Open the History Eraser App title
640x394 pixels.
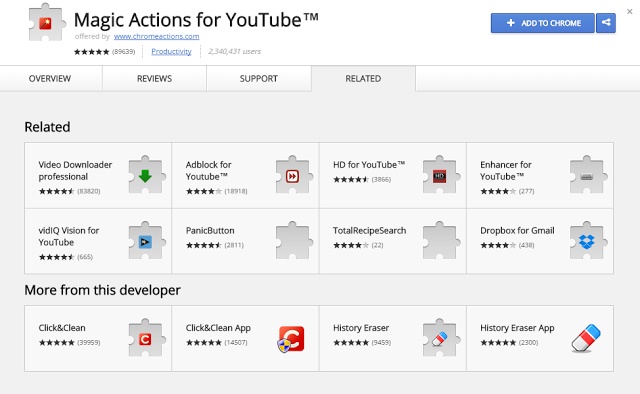tap(517, 328)
